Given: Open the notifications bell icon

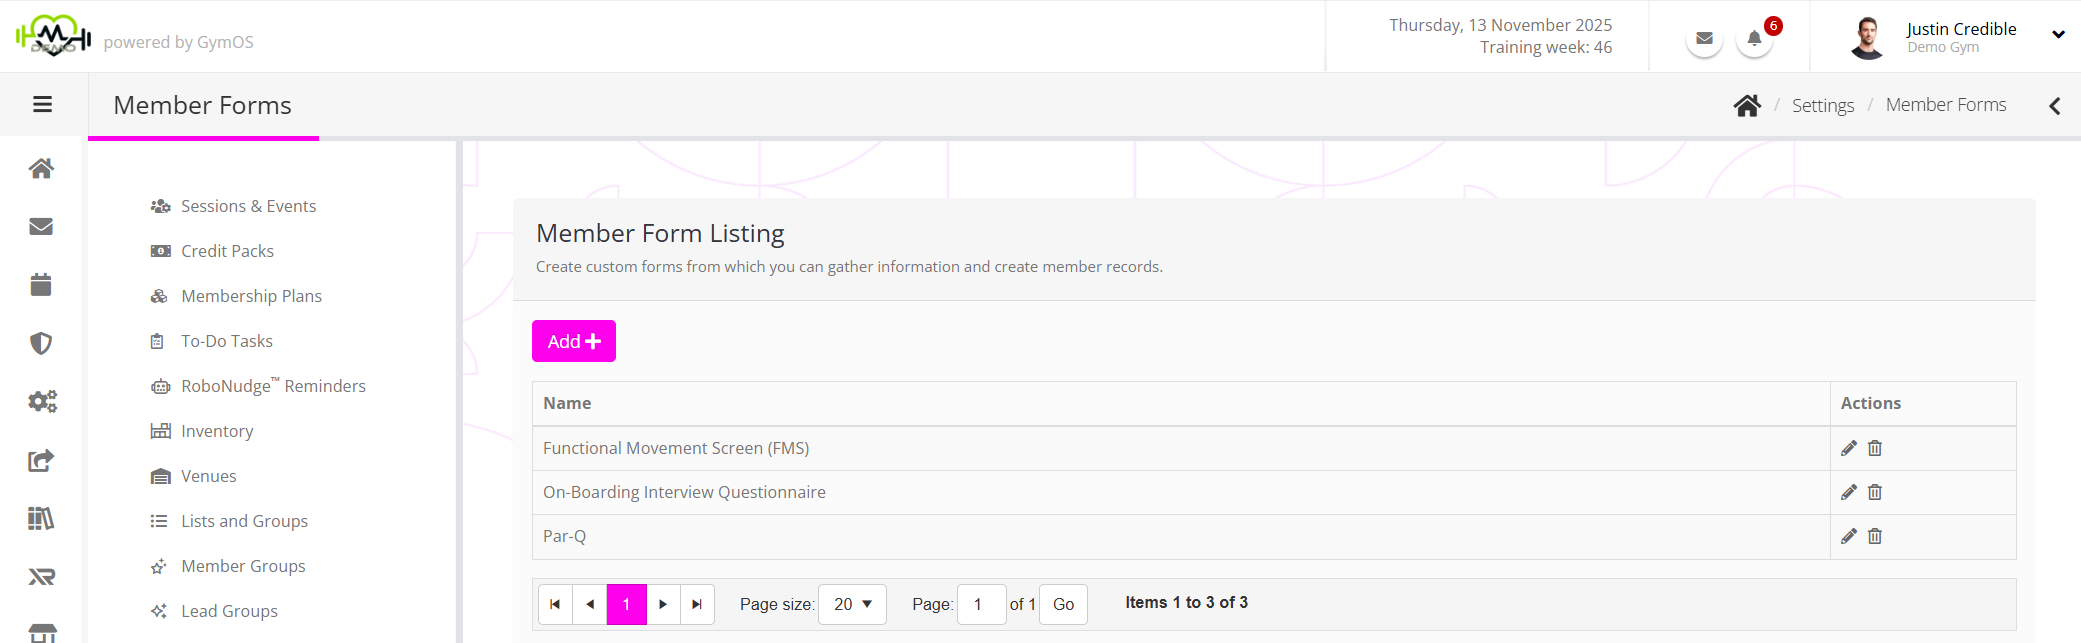Looking at the screenshot, I should pyautogui.click(x=1754, y=39).
